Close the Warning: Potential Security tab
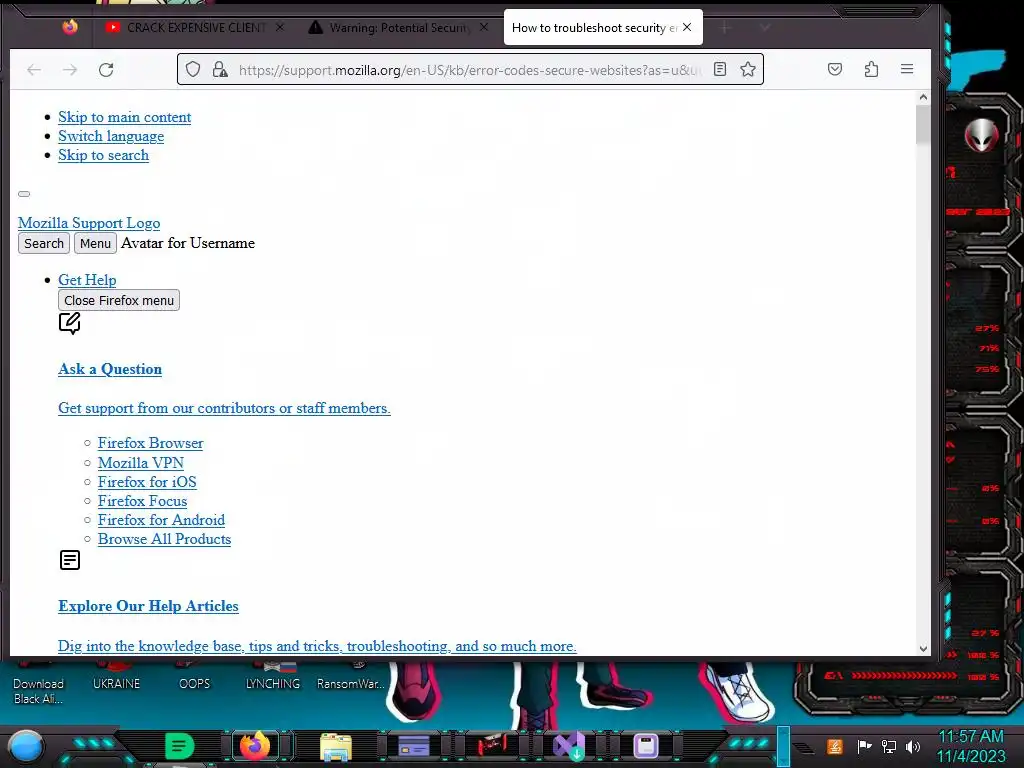Viewport: 1024px width, 768px height. [x=484, y=27]
